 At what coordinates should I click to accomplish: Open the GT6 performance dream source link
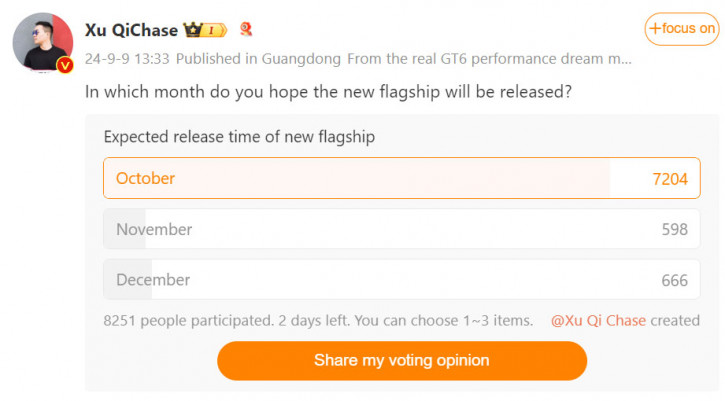click(x=489, y=59)
